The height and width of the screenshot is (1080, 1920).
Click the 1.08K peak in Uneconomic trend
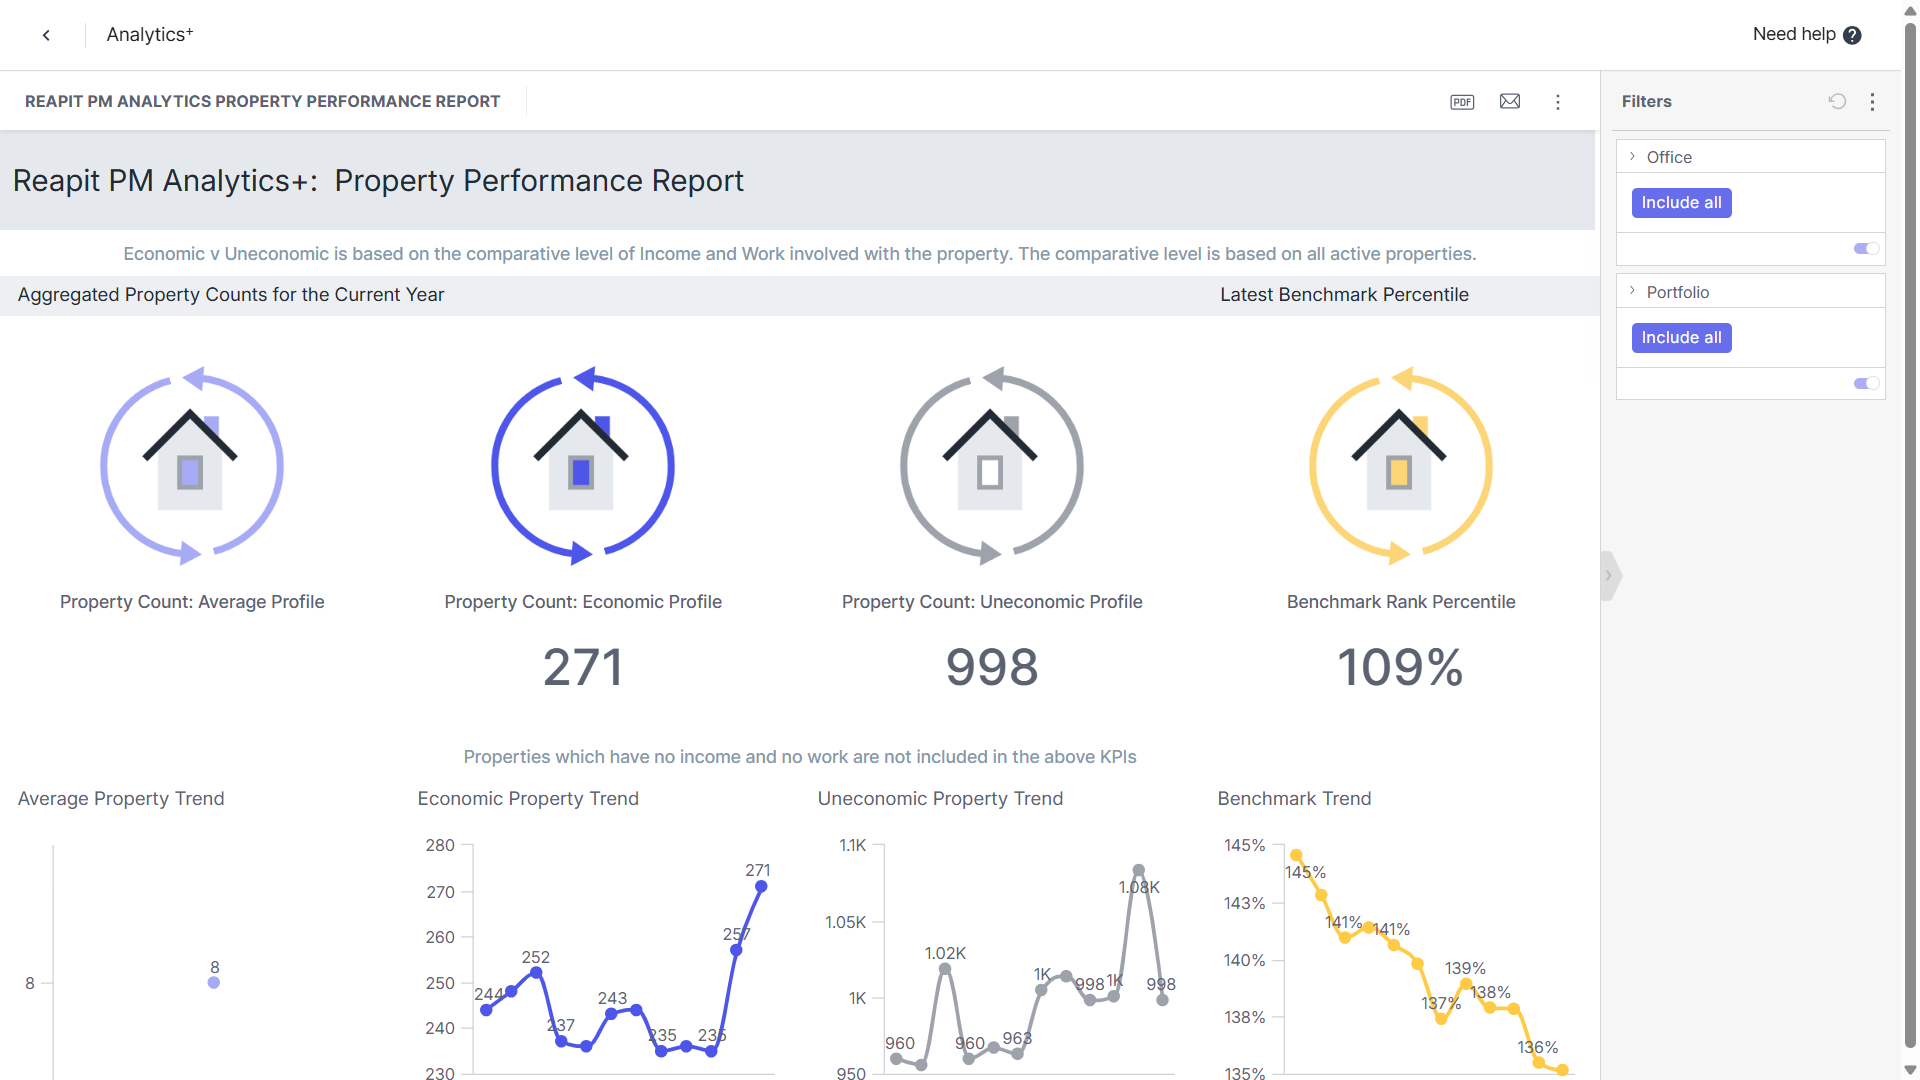pyautogui.click(x=1138, y=870)
